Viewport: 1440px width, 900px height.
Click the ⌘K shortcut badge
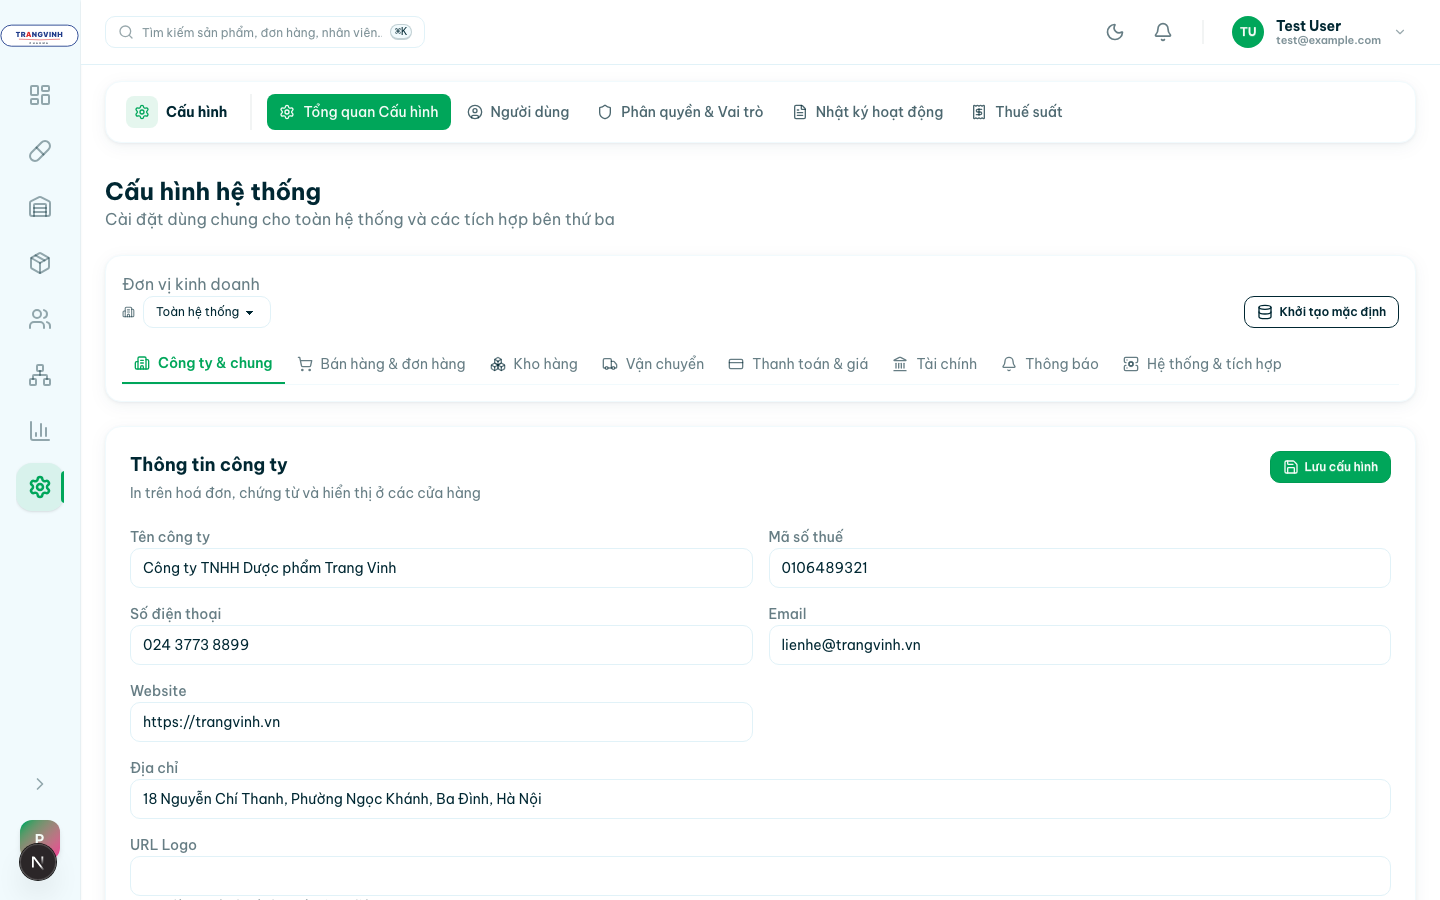[401, 32]
